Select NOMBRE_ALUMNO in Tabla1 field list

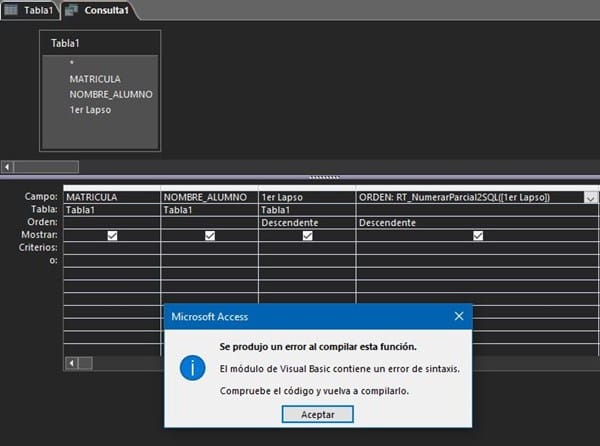(x=111, y=94)
